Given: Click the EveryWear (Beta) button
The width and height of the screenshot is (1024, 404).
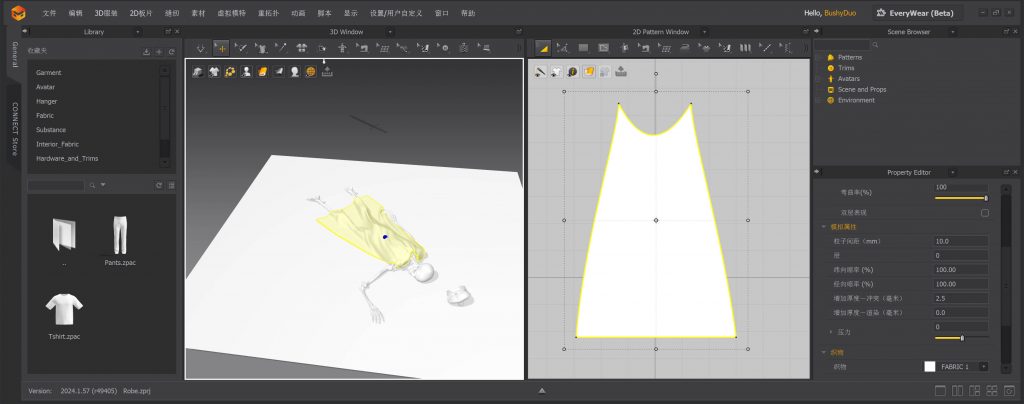Looking at the screenshot, I should pos(916,13).
